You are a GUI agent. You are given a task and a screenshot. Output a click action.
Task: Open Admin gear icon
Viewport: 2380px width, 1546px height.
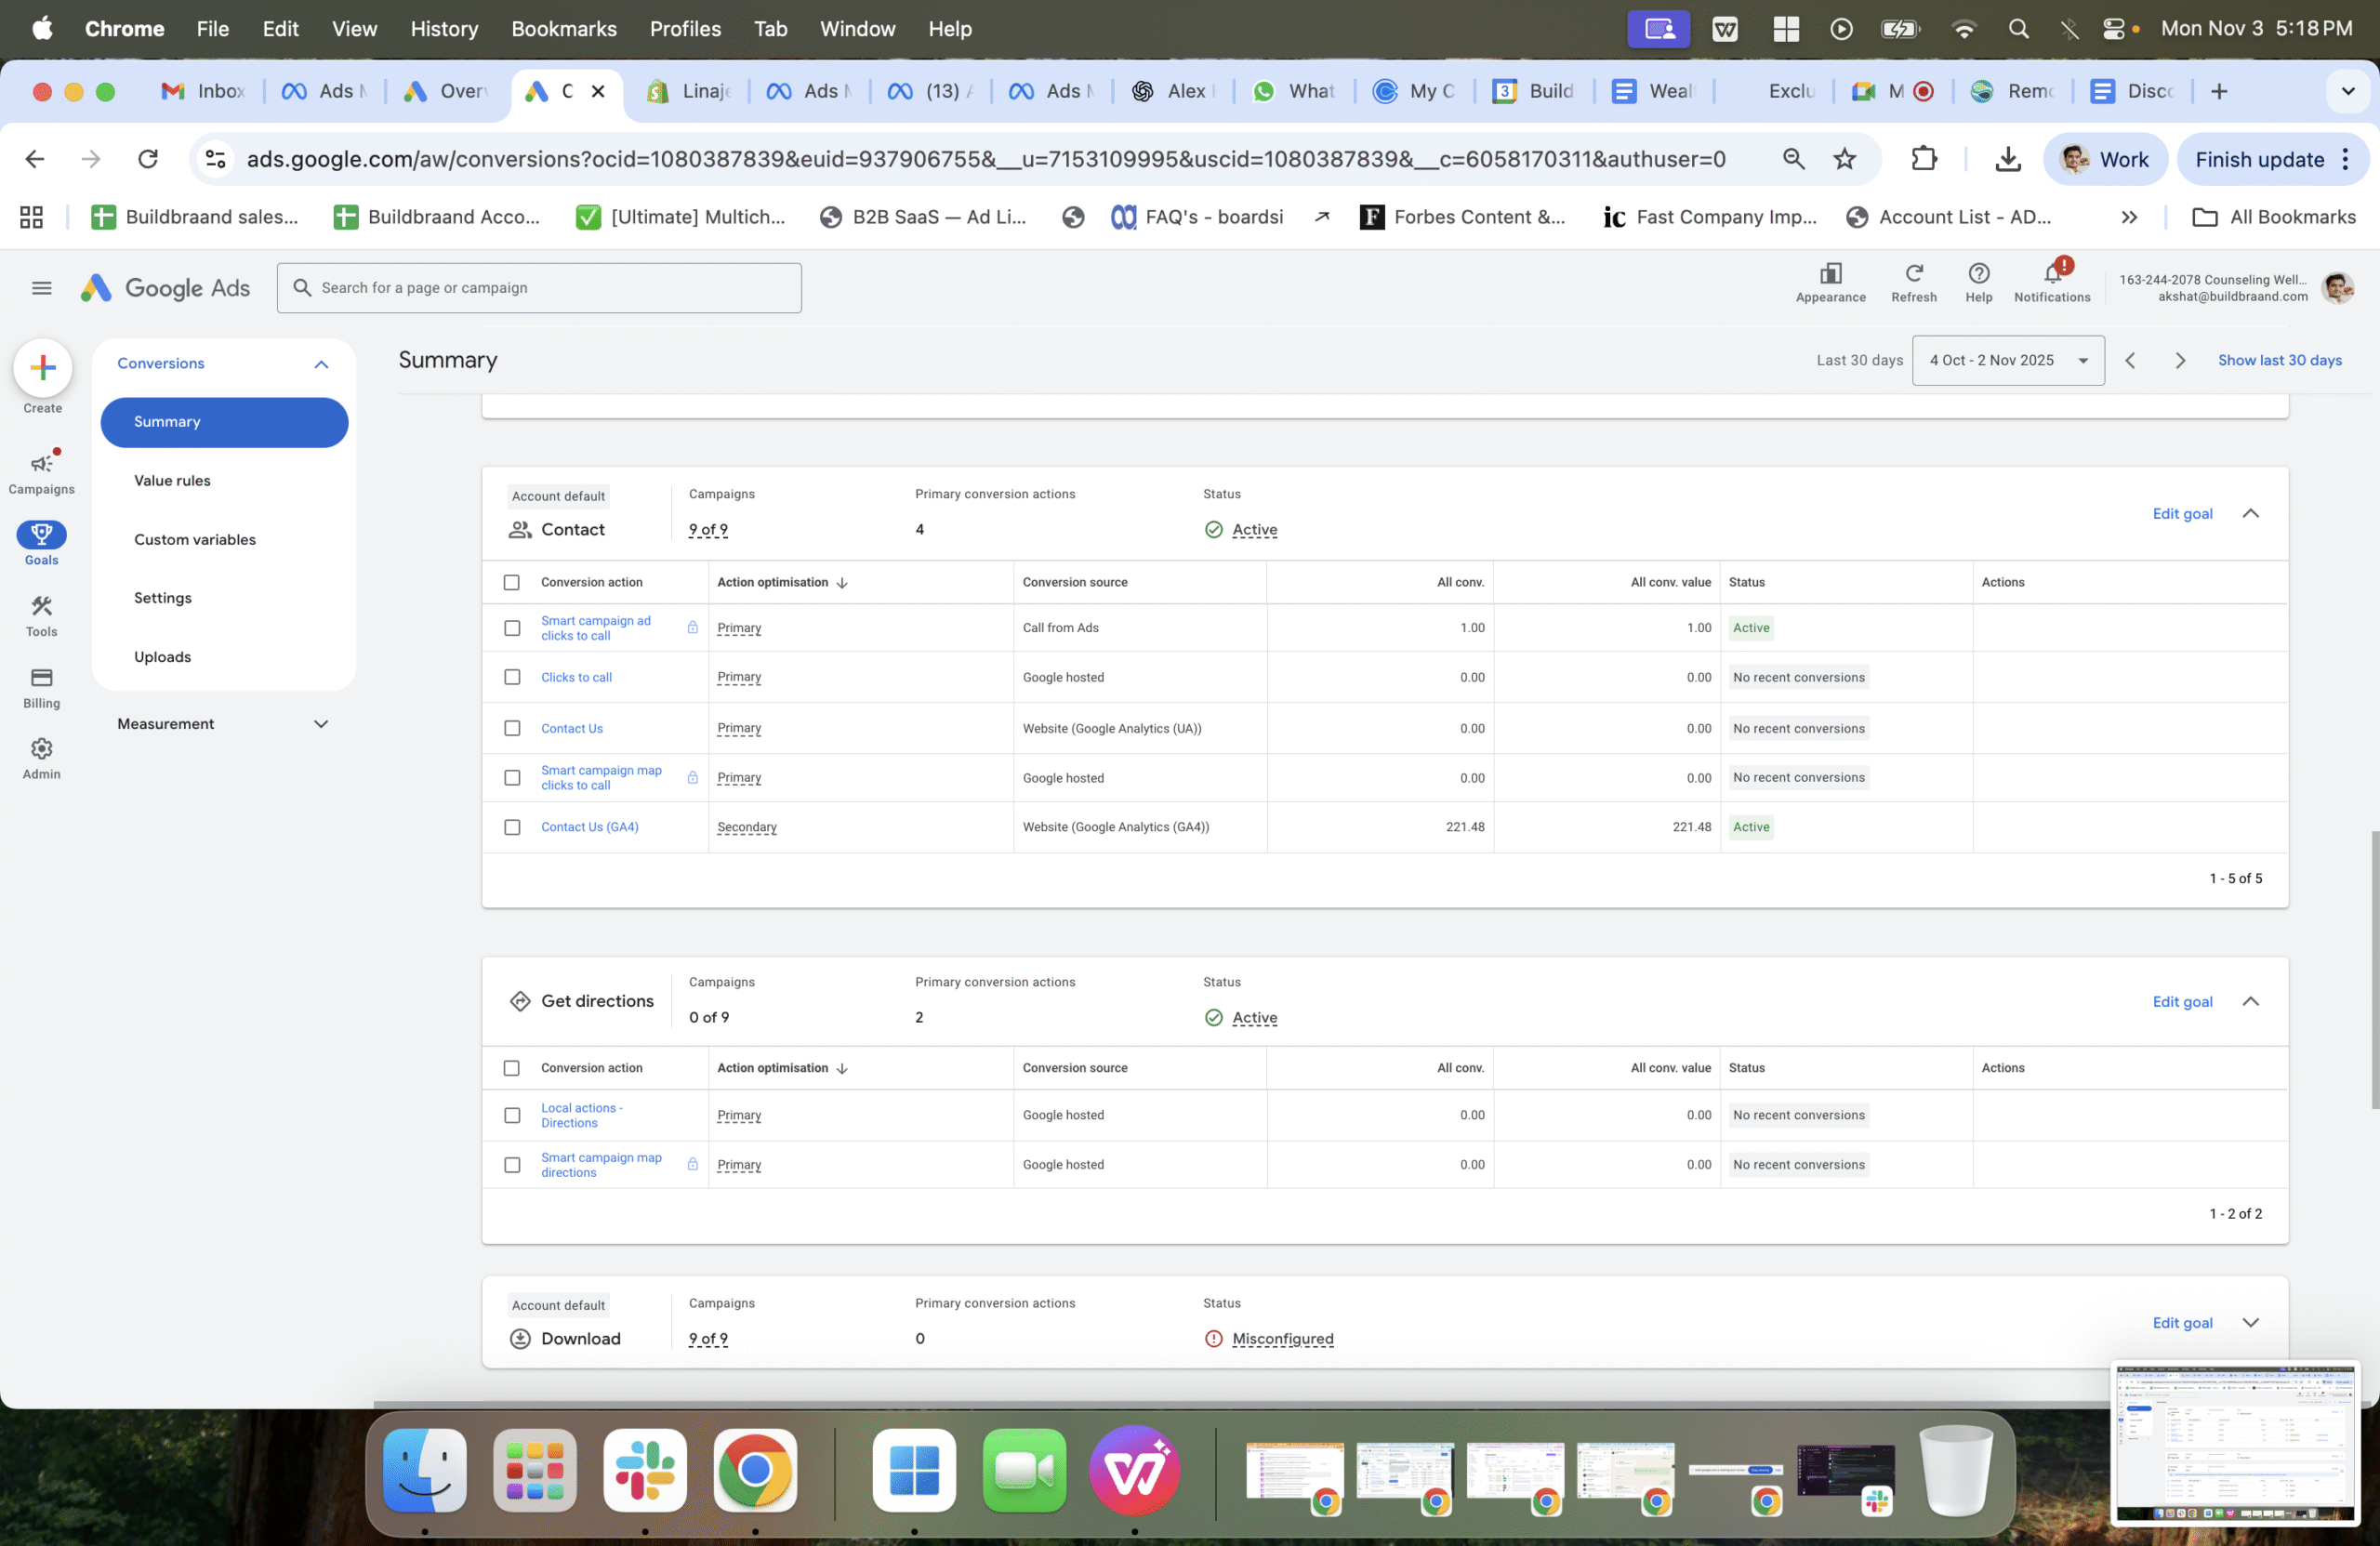coord(41,749)
